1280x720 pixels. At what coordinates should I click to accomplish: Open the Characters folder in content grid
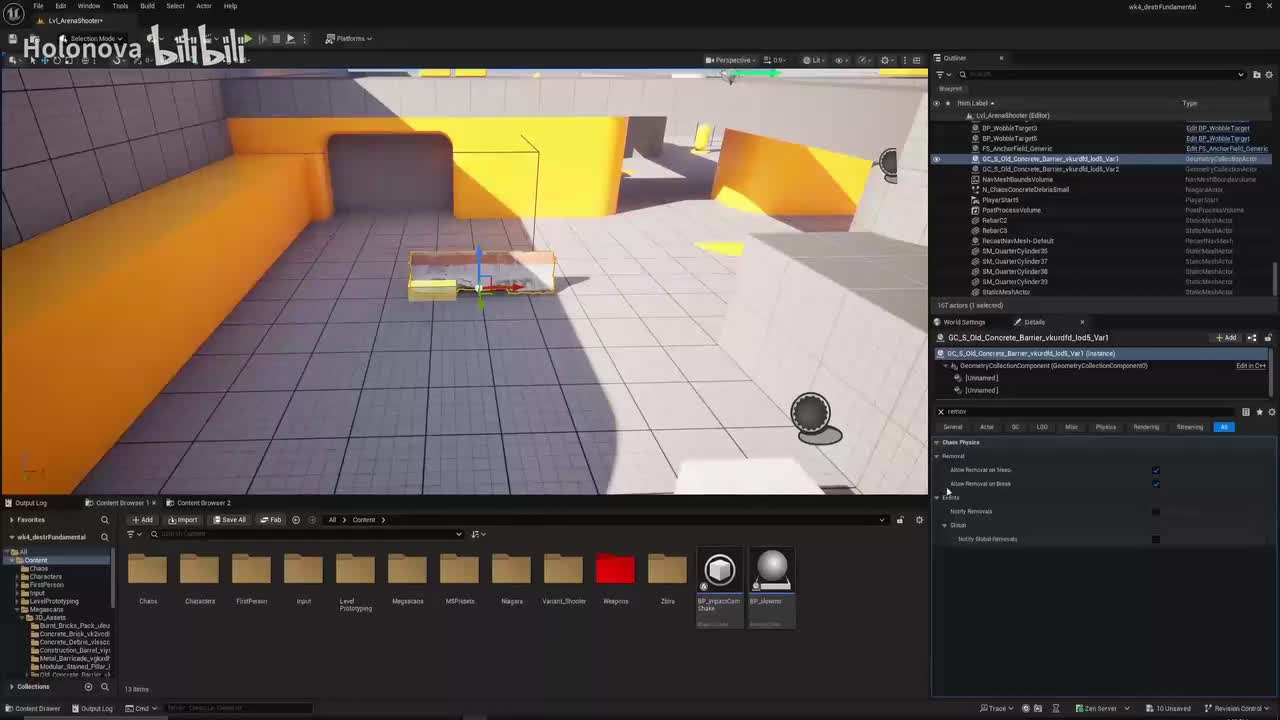point(199,570)
